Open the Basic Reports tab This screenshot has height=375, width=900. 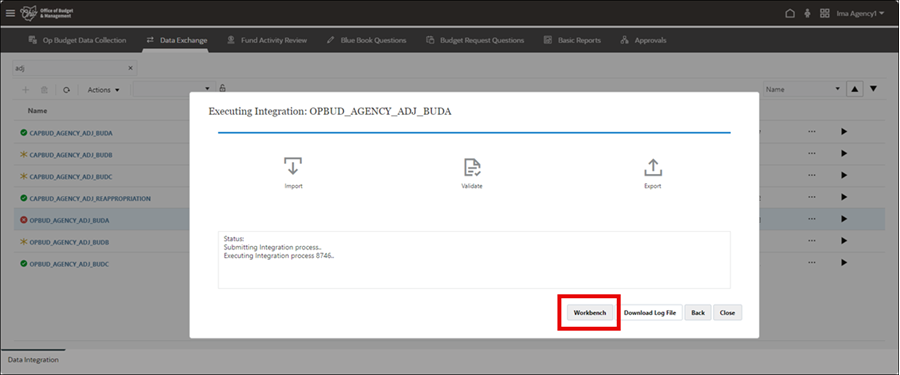click(572, 40)
